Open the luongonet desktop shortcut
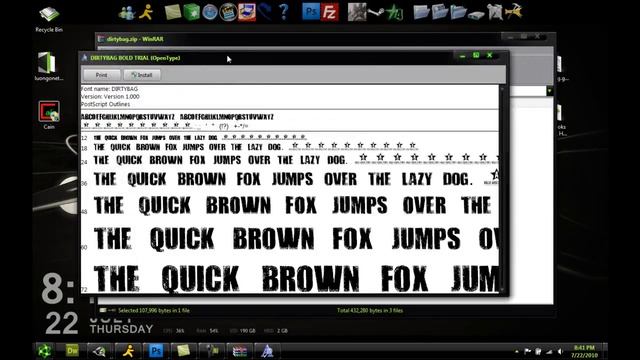This screenshot has width=640, height=360. pyautogui.click(x=49, y=67)
